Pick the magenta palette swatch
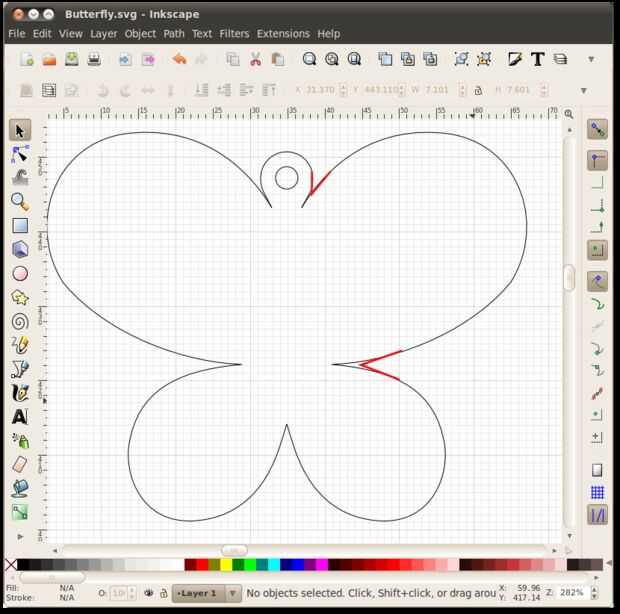 click(x=322, y=565)
